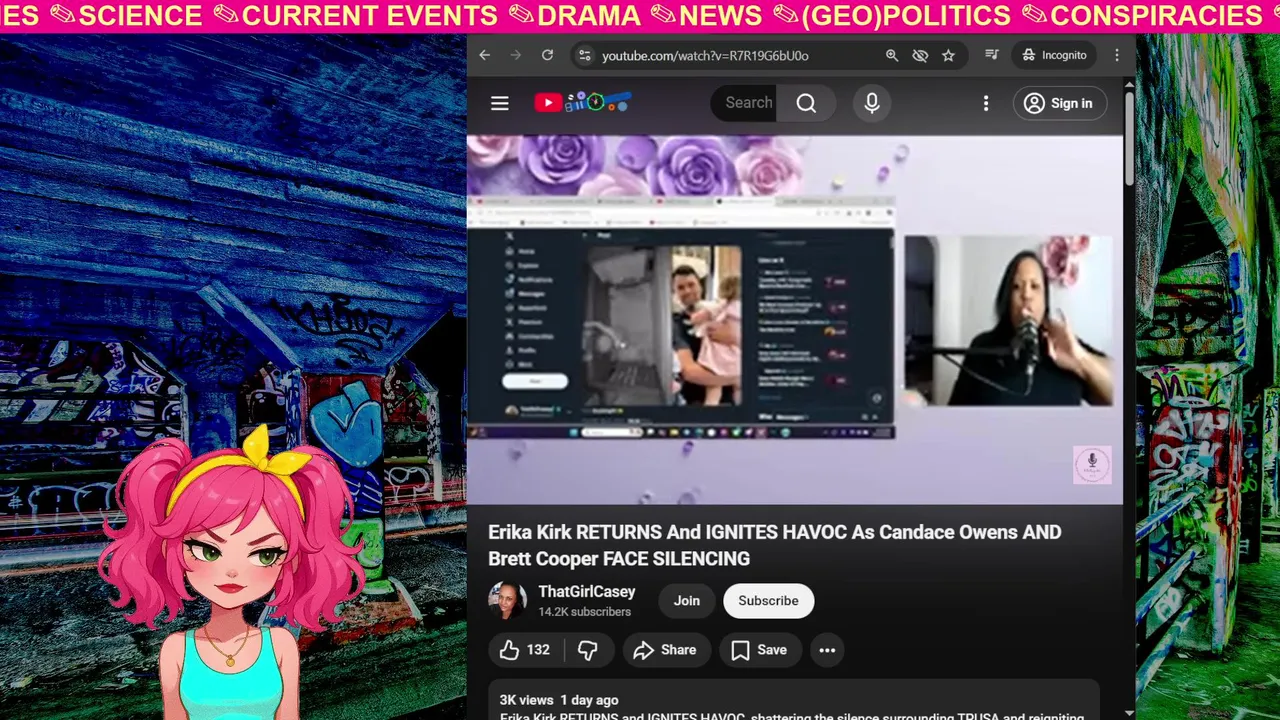Subscribe to ThatGirlCasey
Image resolution: width=1280 pixels, height=720 pixels.
pyautogui.click(x=768, y=601)
